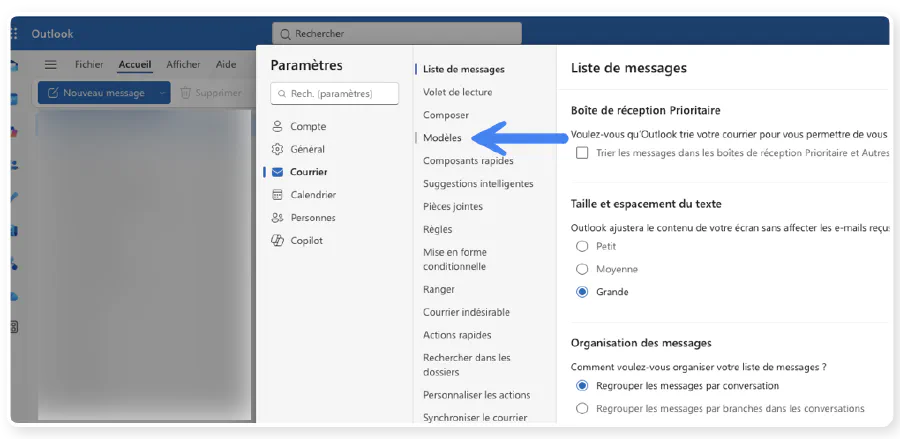
Task: Open the Fichier menu
Action: point(89,65)
